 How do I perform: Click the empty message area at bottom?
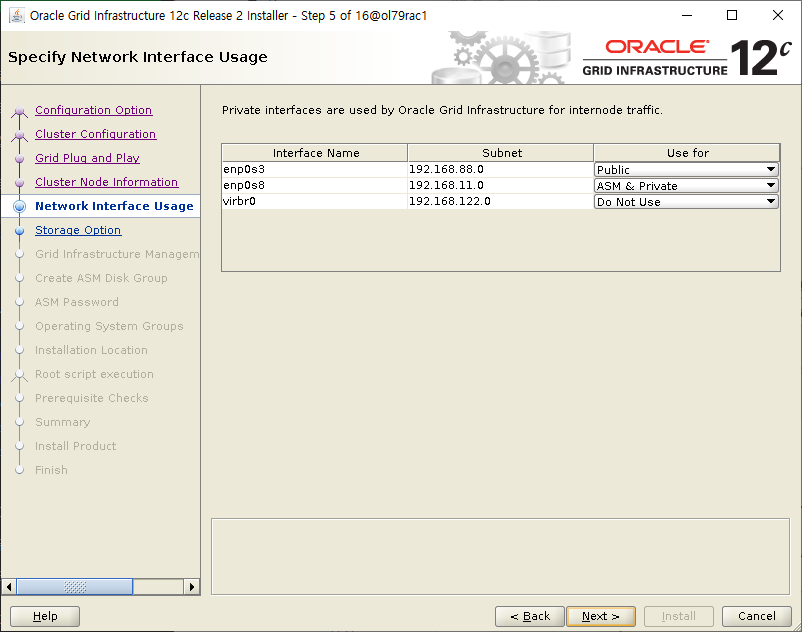click(500, 556)
